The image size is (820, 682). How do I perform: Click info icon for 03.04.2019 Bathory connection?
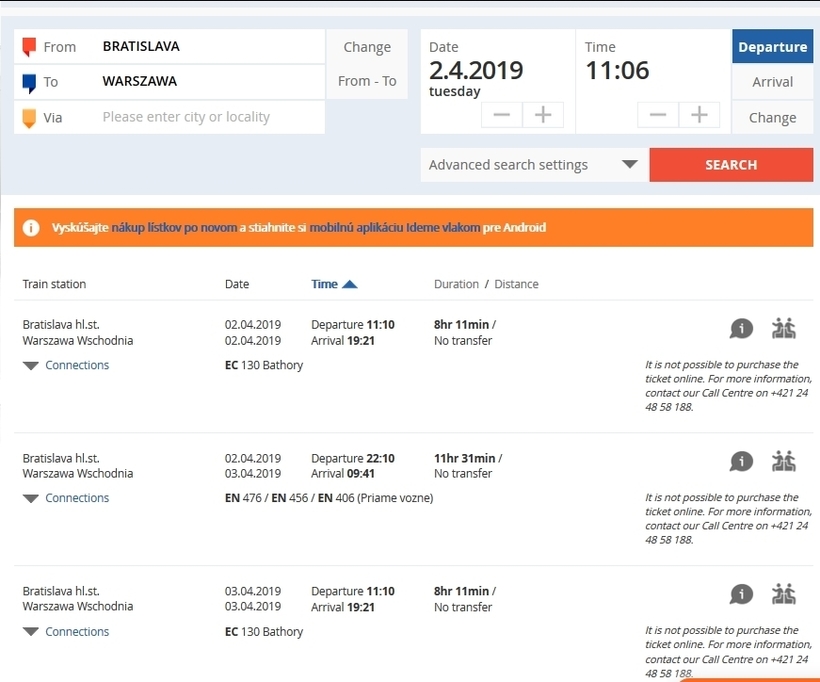[741, 595]
